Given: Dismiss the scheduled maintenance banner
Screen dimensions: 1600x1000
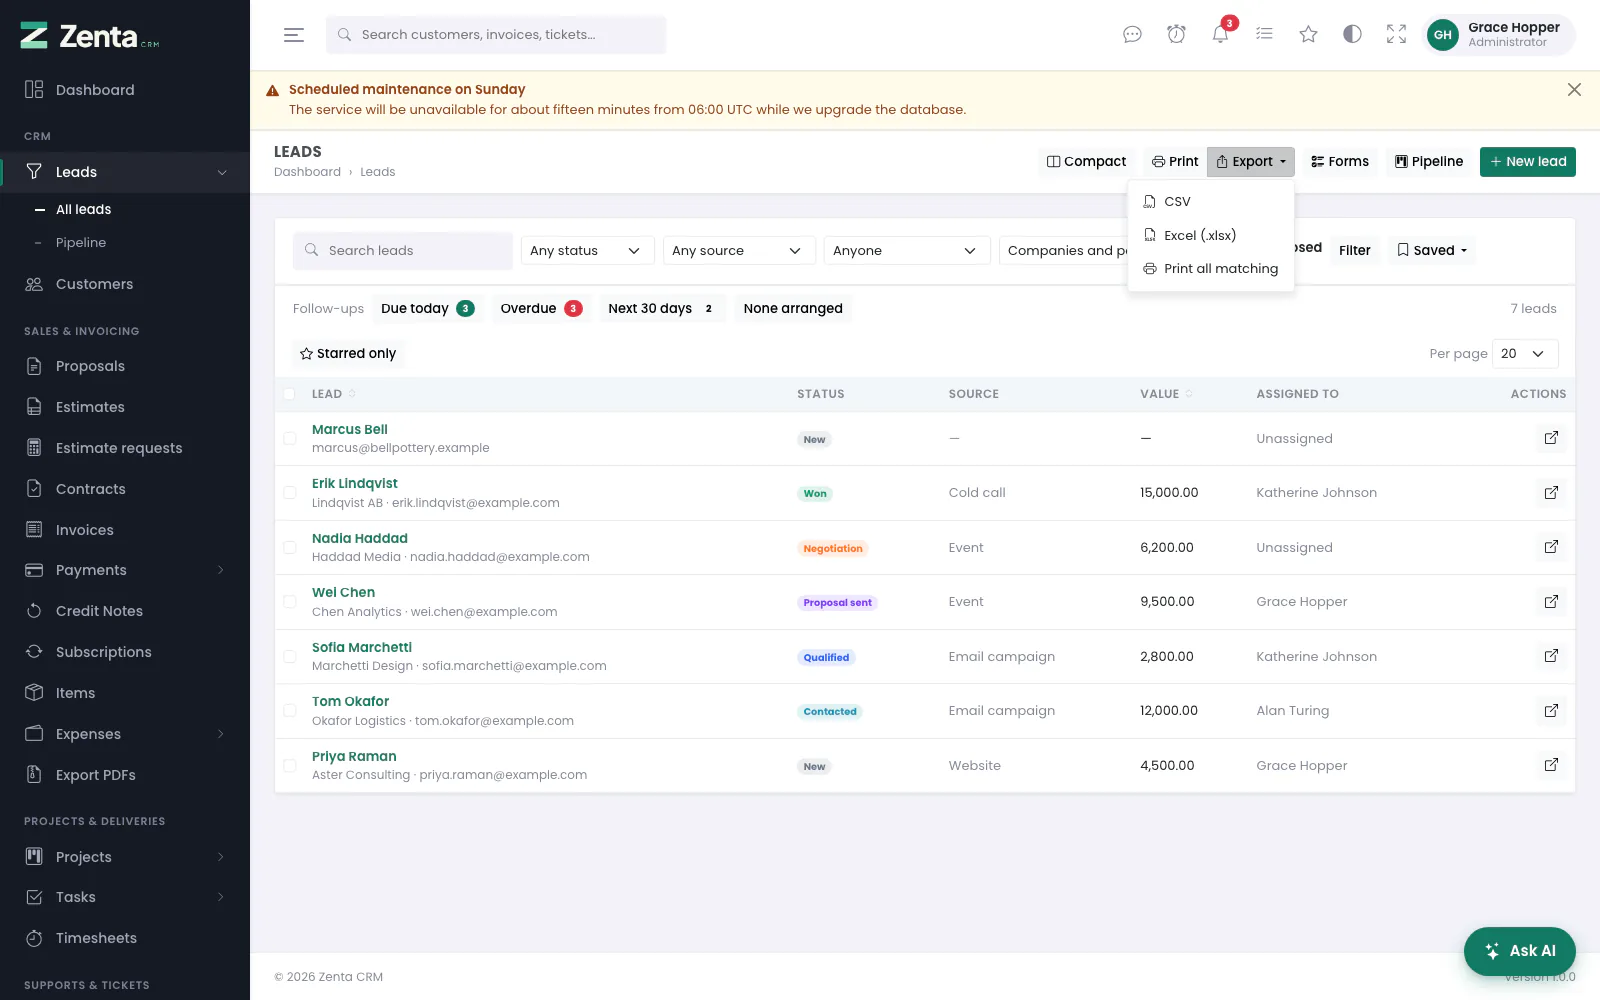Looking at the screenshot, I should click(x=1574, y=90).
